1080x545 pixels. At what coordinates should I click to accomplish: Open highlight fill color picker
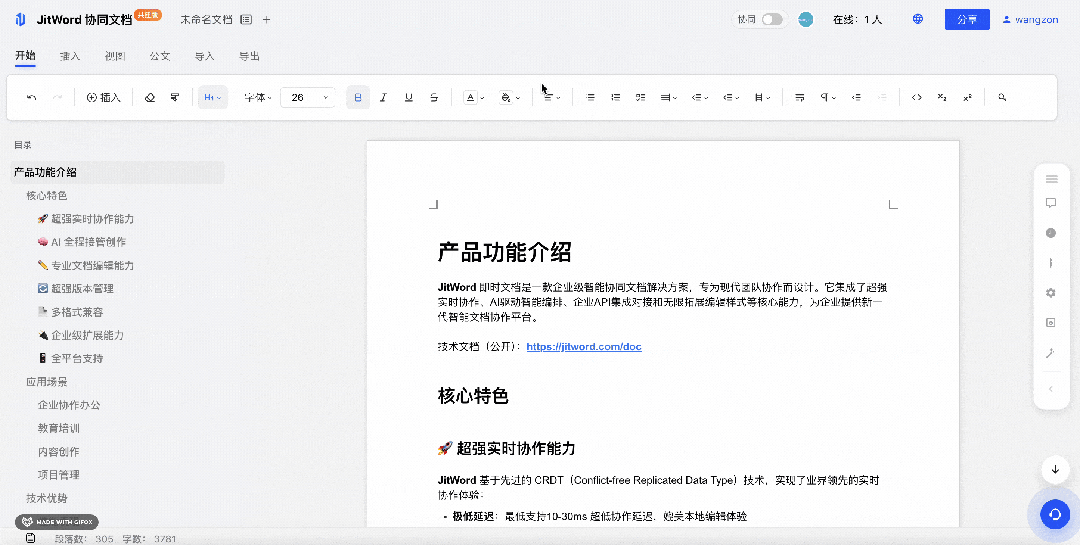point(510,98)
